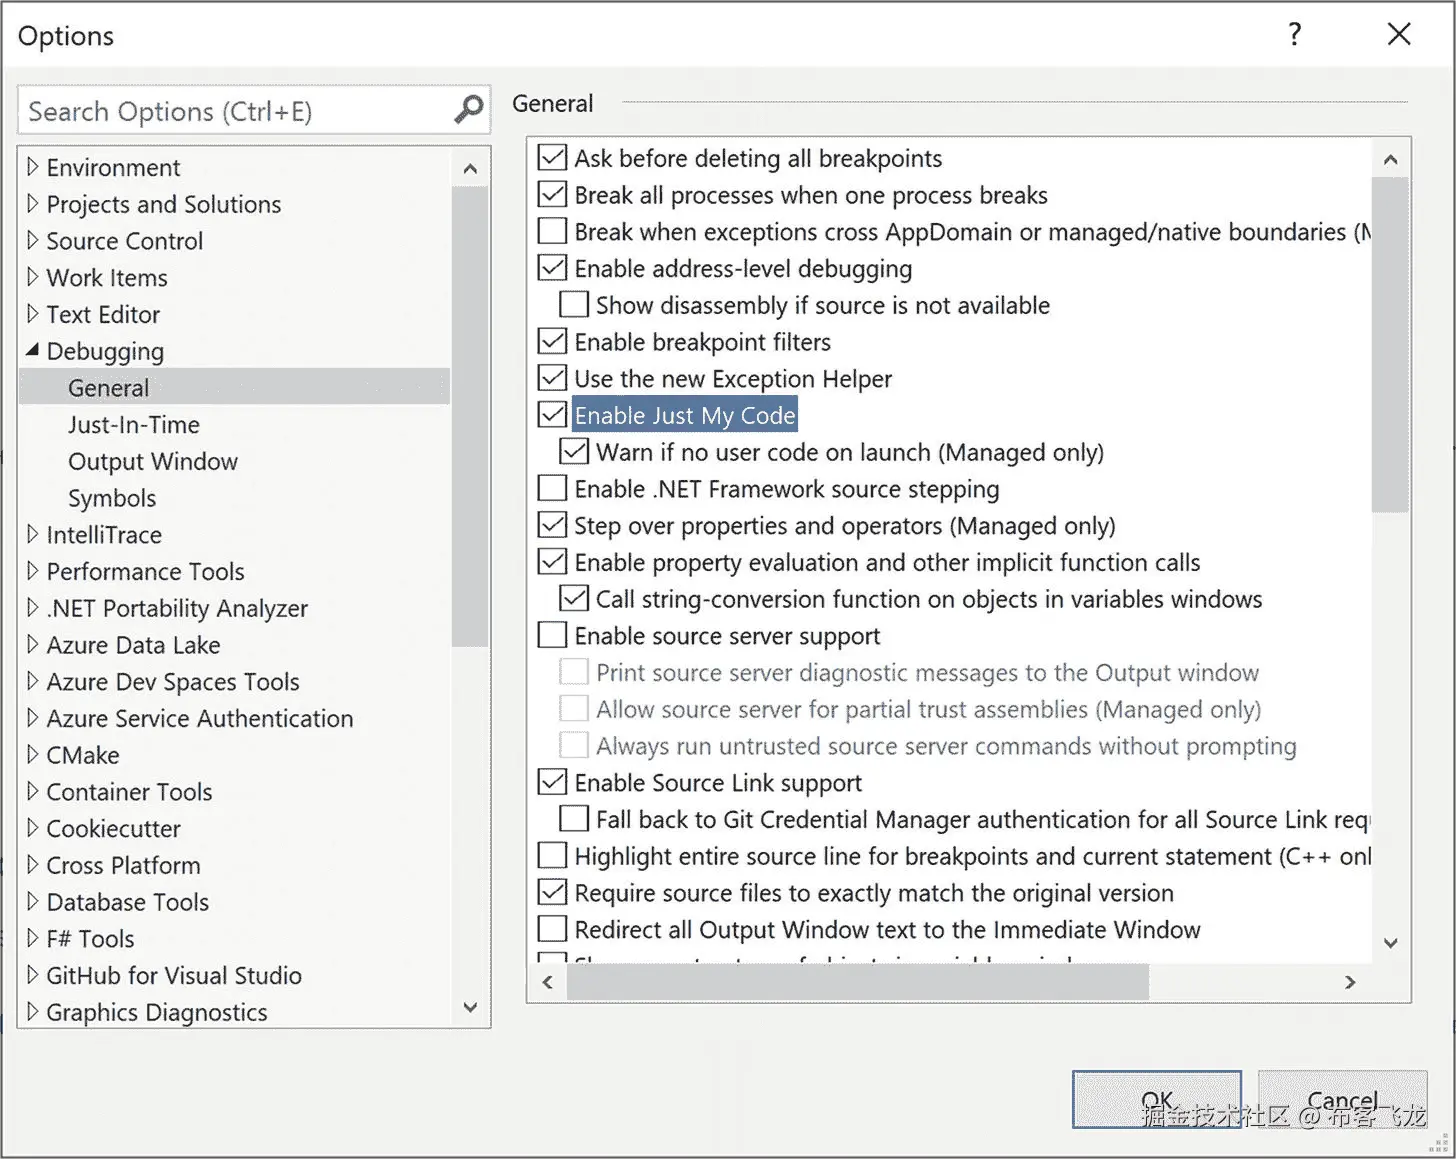Expand the Work Items node
This screenshot has width=1456, height=1159.
tap(32, 277)
